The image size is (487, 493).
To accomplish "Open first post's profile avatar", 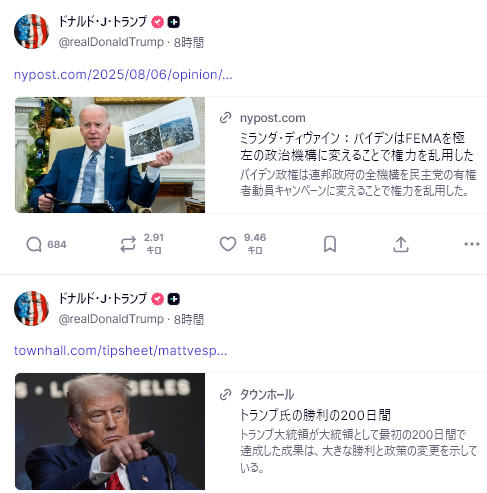I will click(31, 31).
